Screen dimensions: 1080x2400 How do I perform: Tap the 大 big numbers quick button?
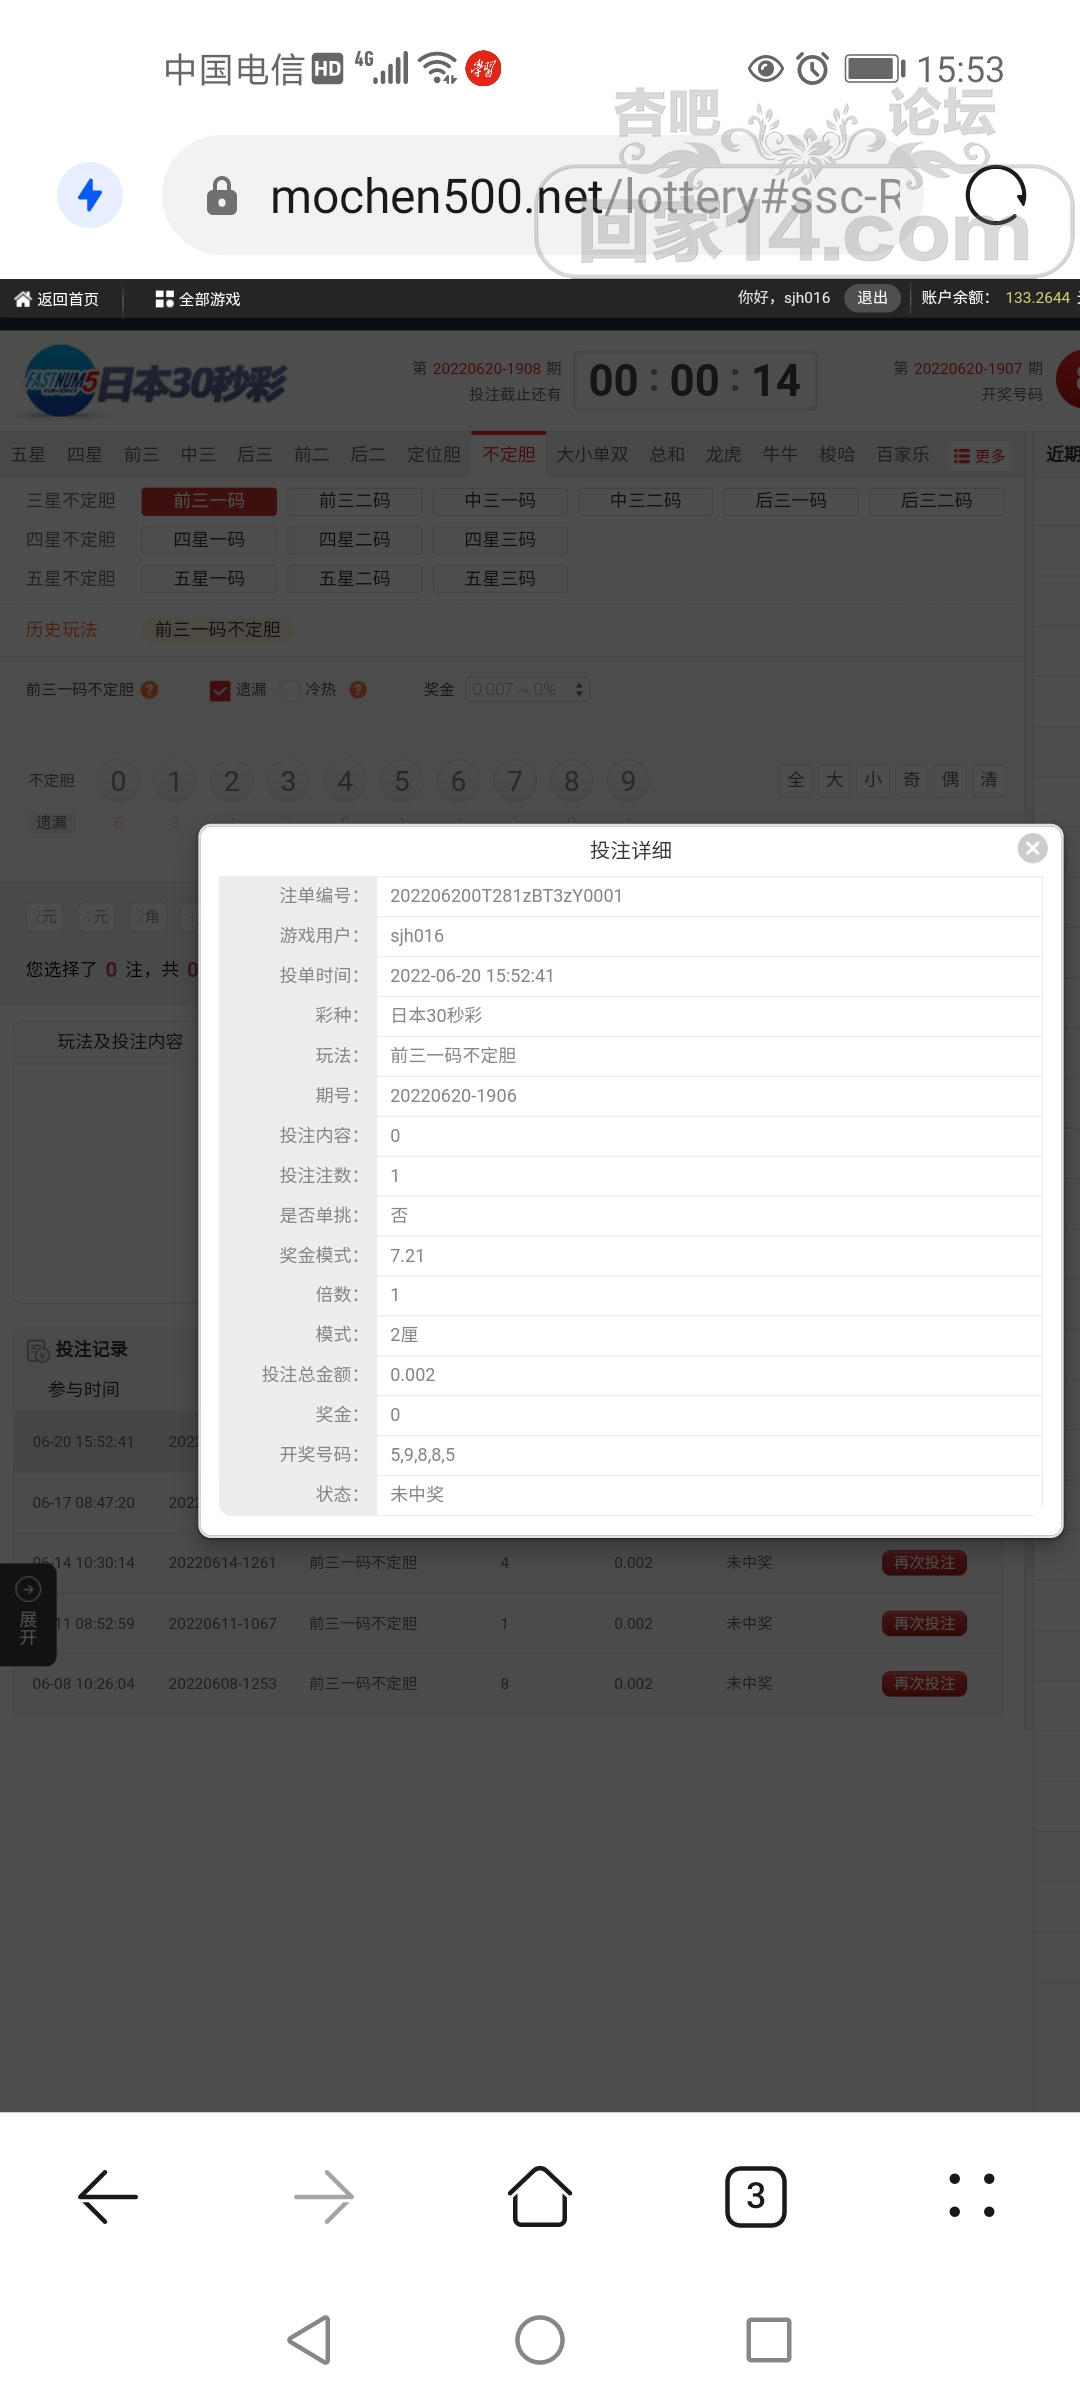[834, 780]
